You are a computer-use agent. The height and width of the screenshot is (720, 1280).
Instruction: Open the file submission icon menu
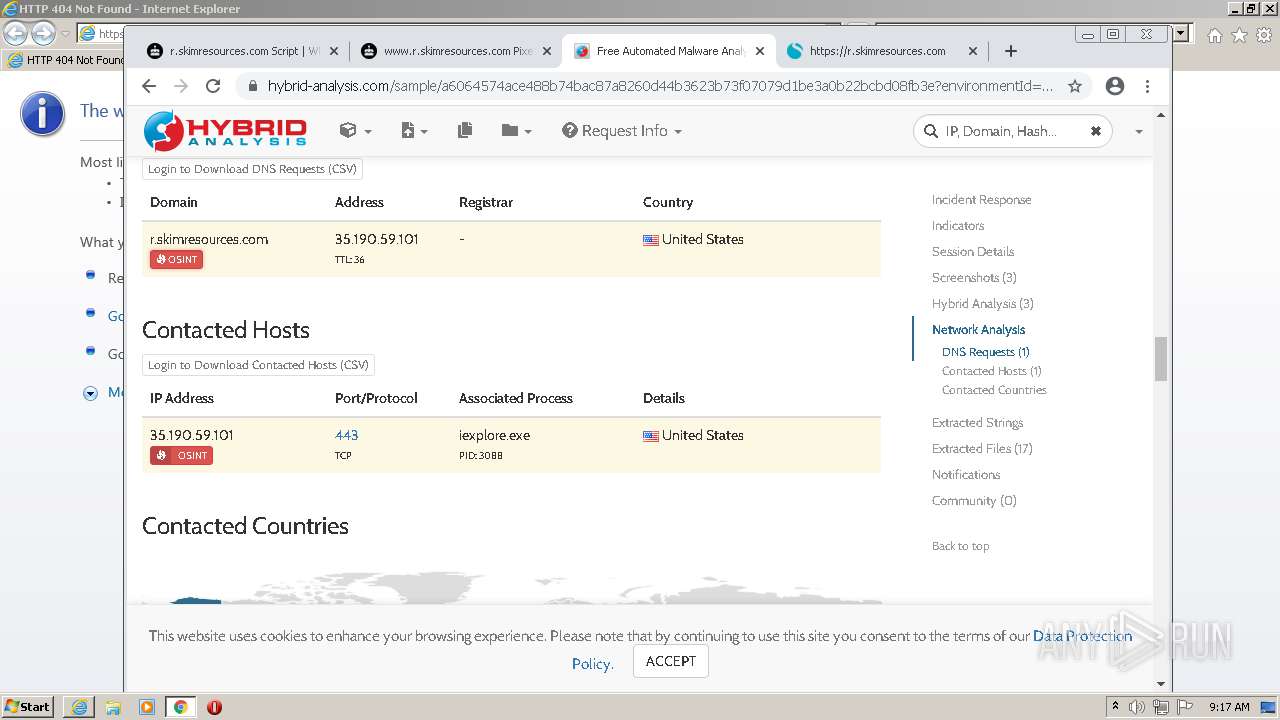[414, 131]
